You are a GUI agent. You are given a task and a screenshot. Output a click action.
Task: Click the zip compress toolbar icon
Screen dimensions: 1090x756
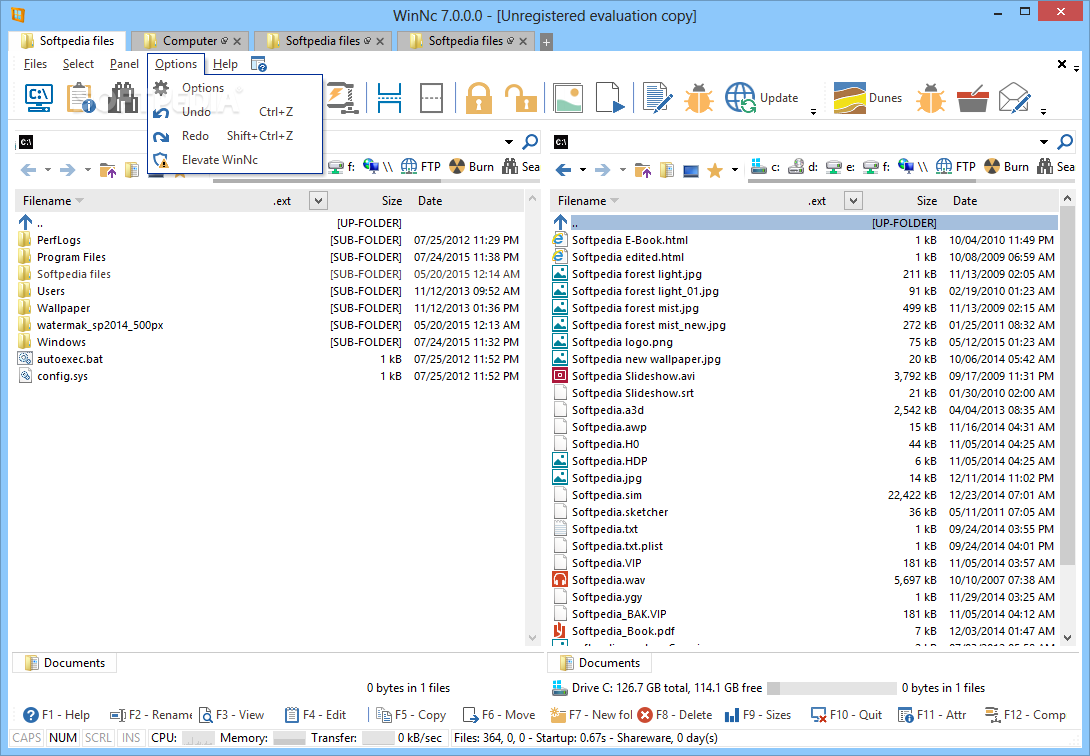342,98
